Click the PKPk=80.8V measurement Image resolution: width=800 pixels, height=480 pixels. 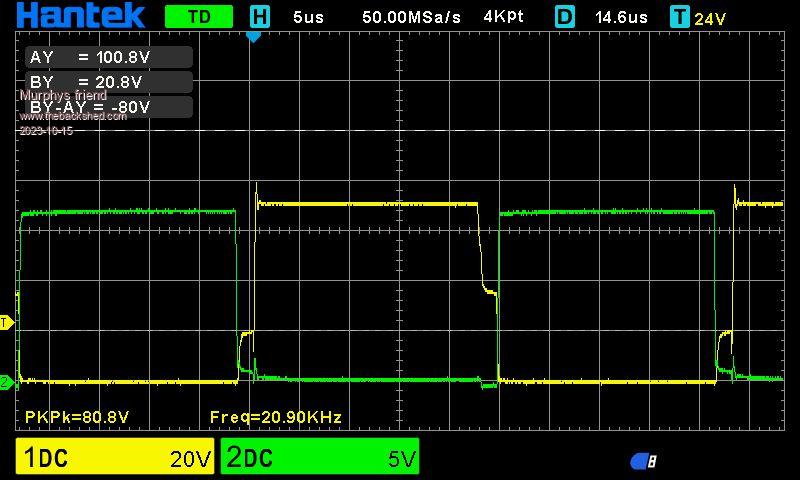click(x=77, y=417)
